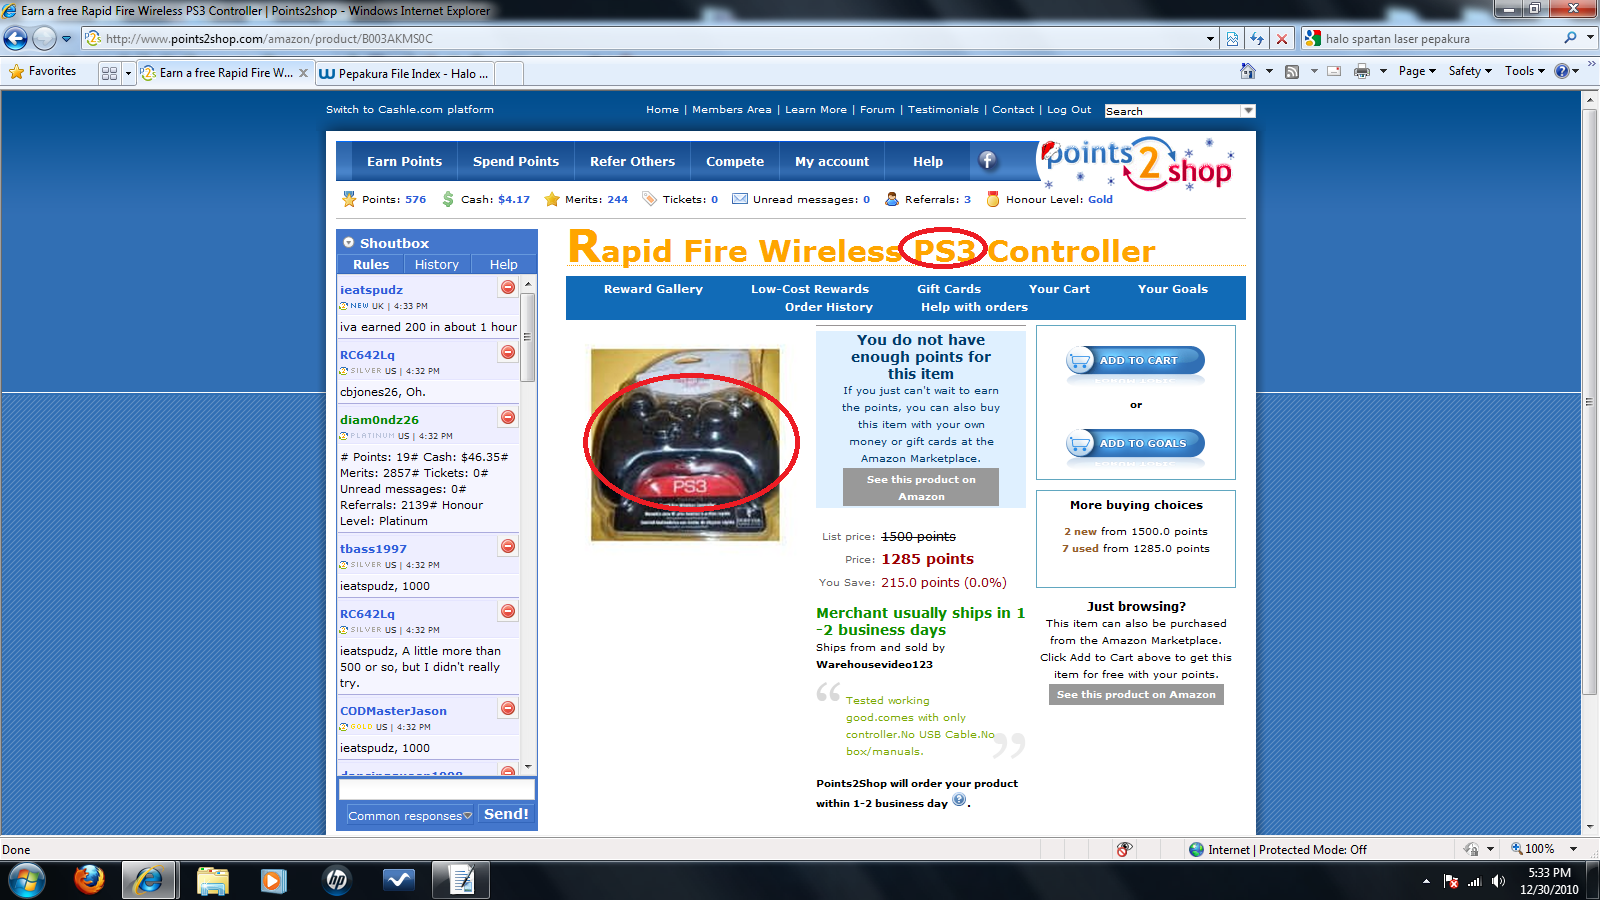This screenshot has height=900, width=1600.
Task: Click the help question icon after business day
Action: click(959, 800)
